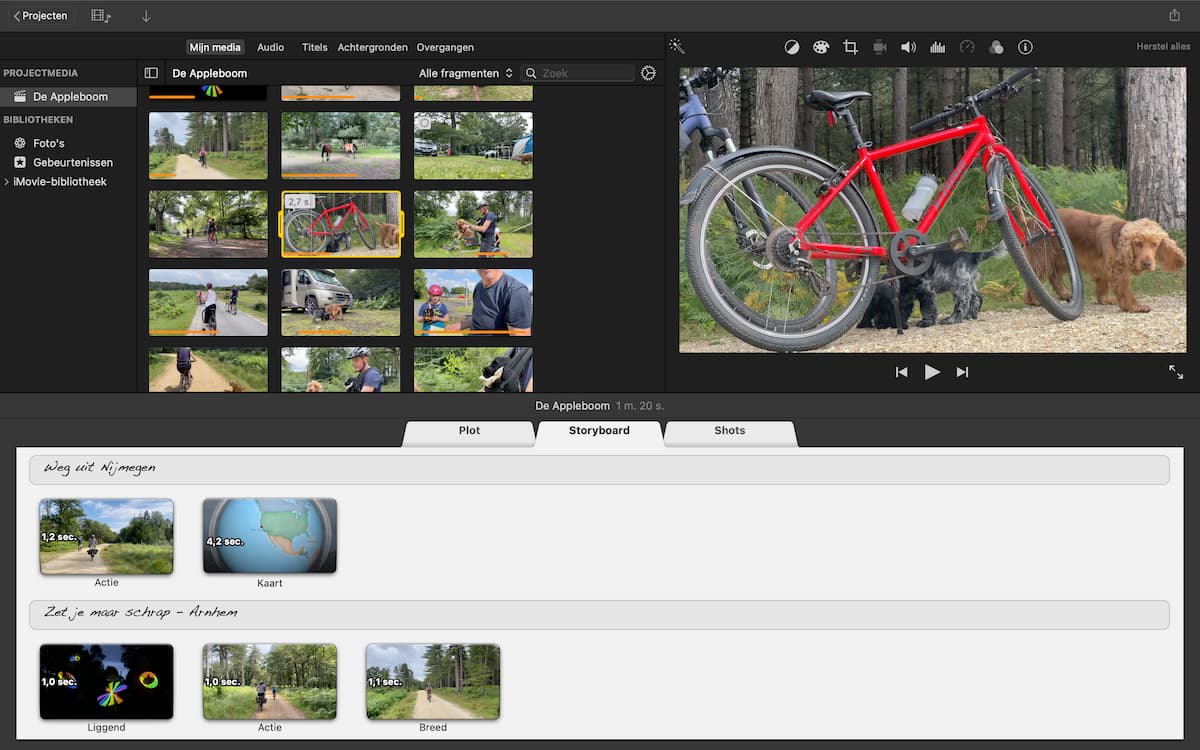
Task: Switch to the Shots tab
Action: 729,431
